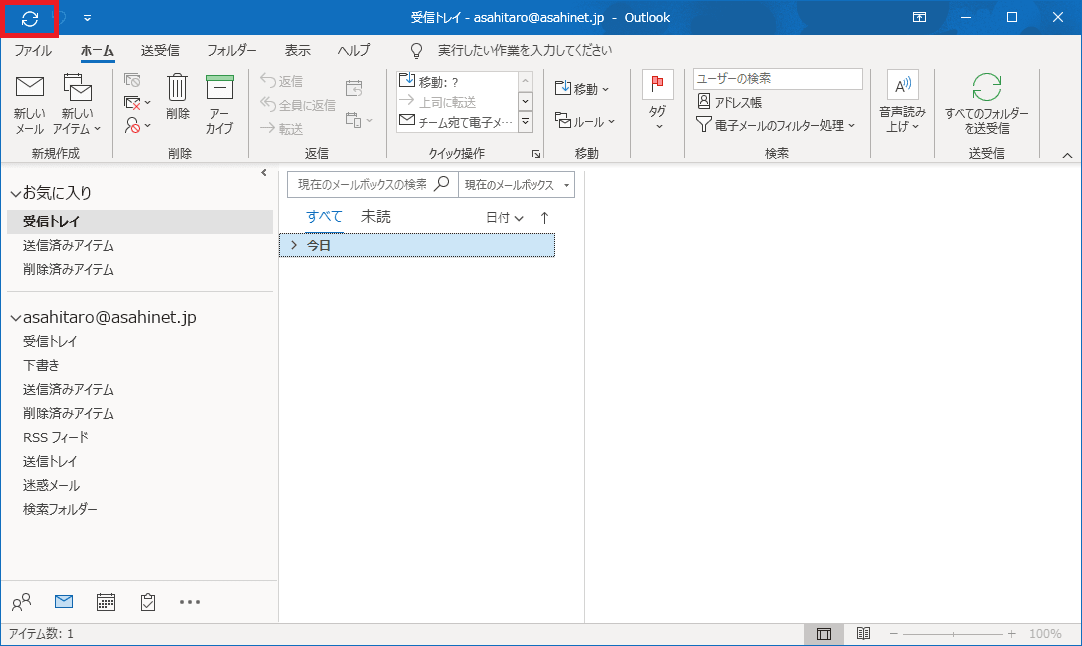Open the 日付 sort dropdown
1082x646 pixels.
click(x=504, y=218)
